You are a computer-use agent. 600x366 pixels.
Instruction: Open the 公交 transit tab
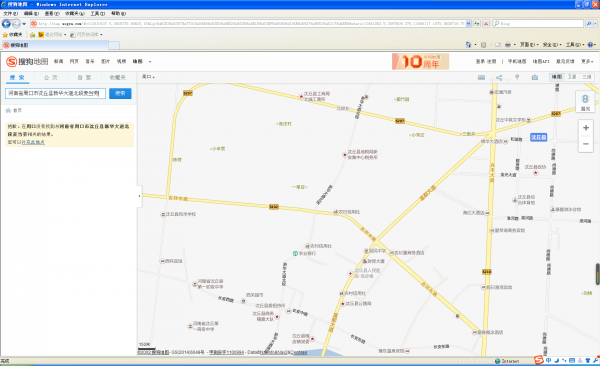pyautogui.click(x=51, y=78)
